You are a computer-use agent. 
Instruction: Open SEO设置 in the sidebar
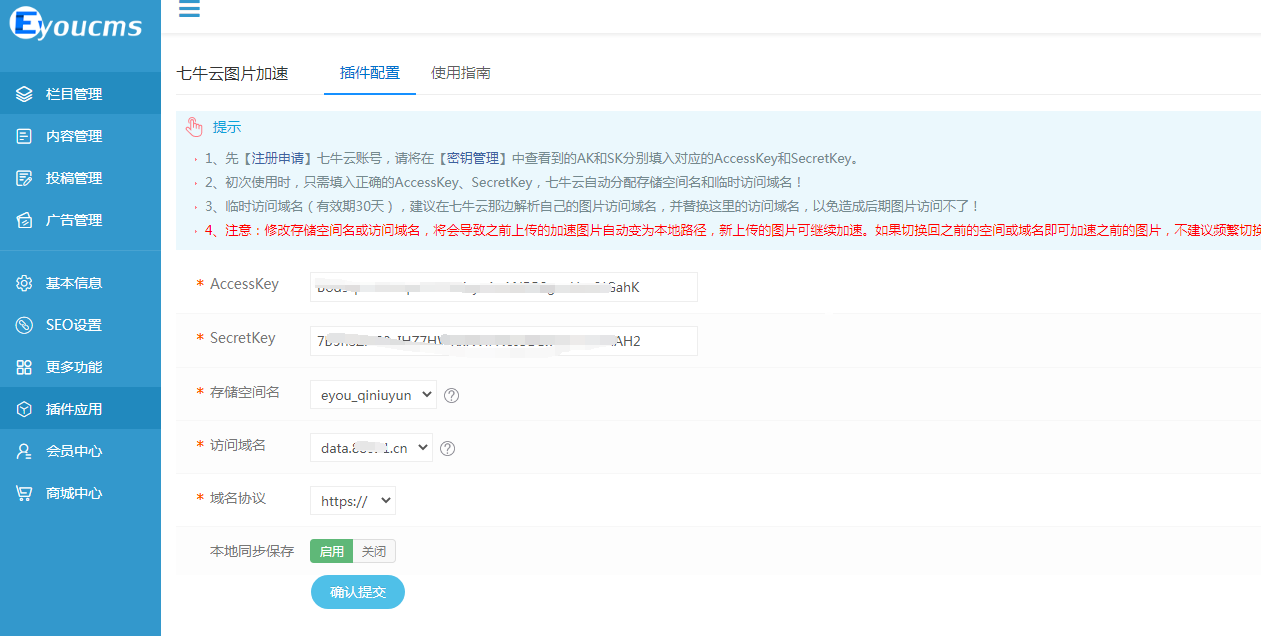[x=80, y=325]
